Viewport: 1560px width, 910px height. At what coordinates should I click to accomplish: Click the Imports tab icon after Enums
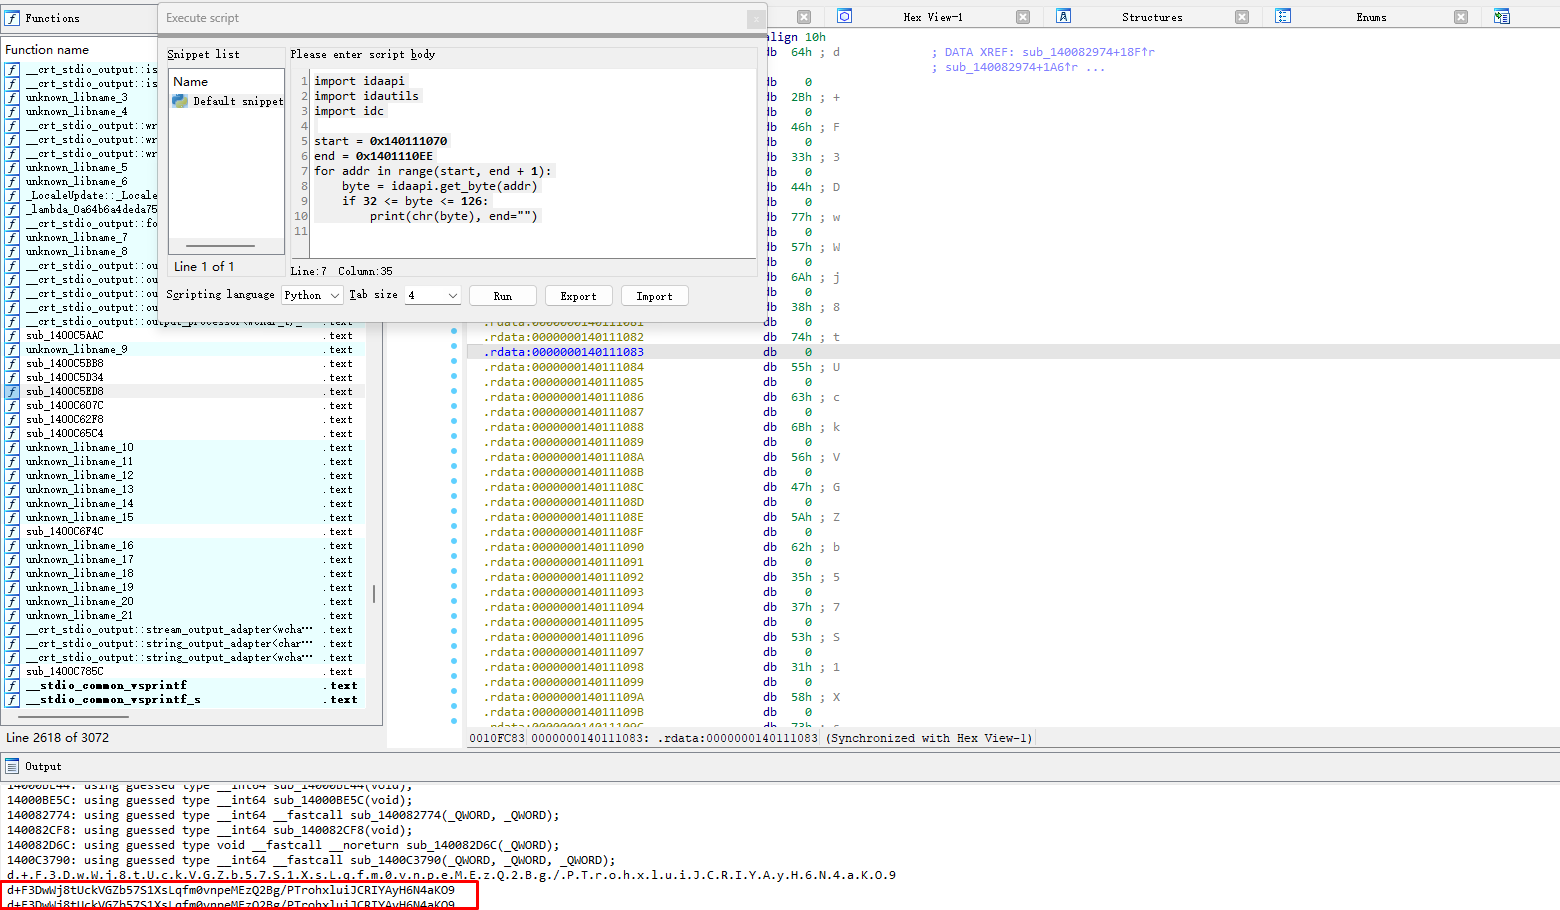[x=1502, y=16]
